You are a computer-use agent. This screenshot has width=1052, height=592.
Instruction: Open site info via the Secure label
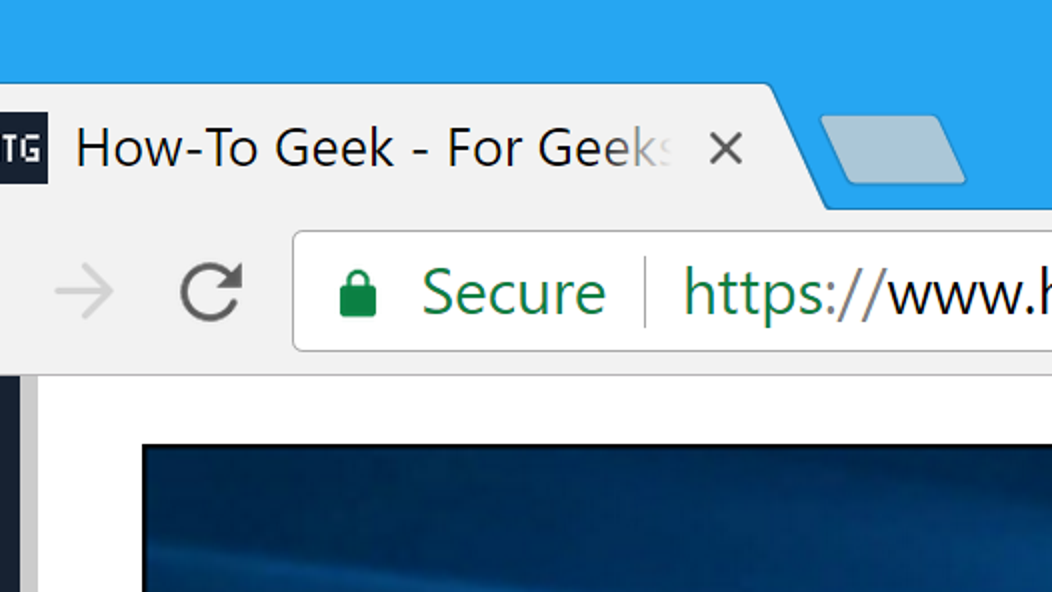click(x=513, y=293)
